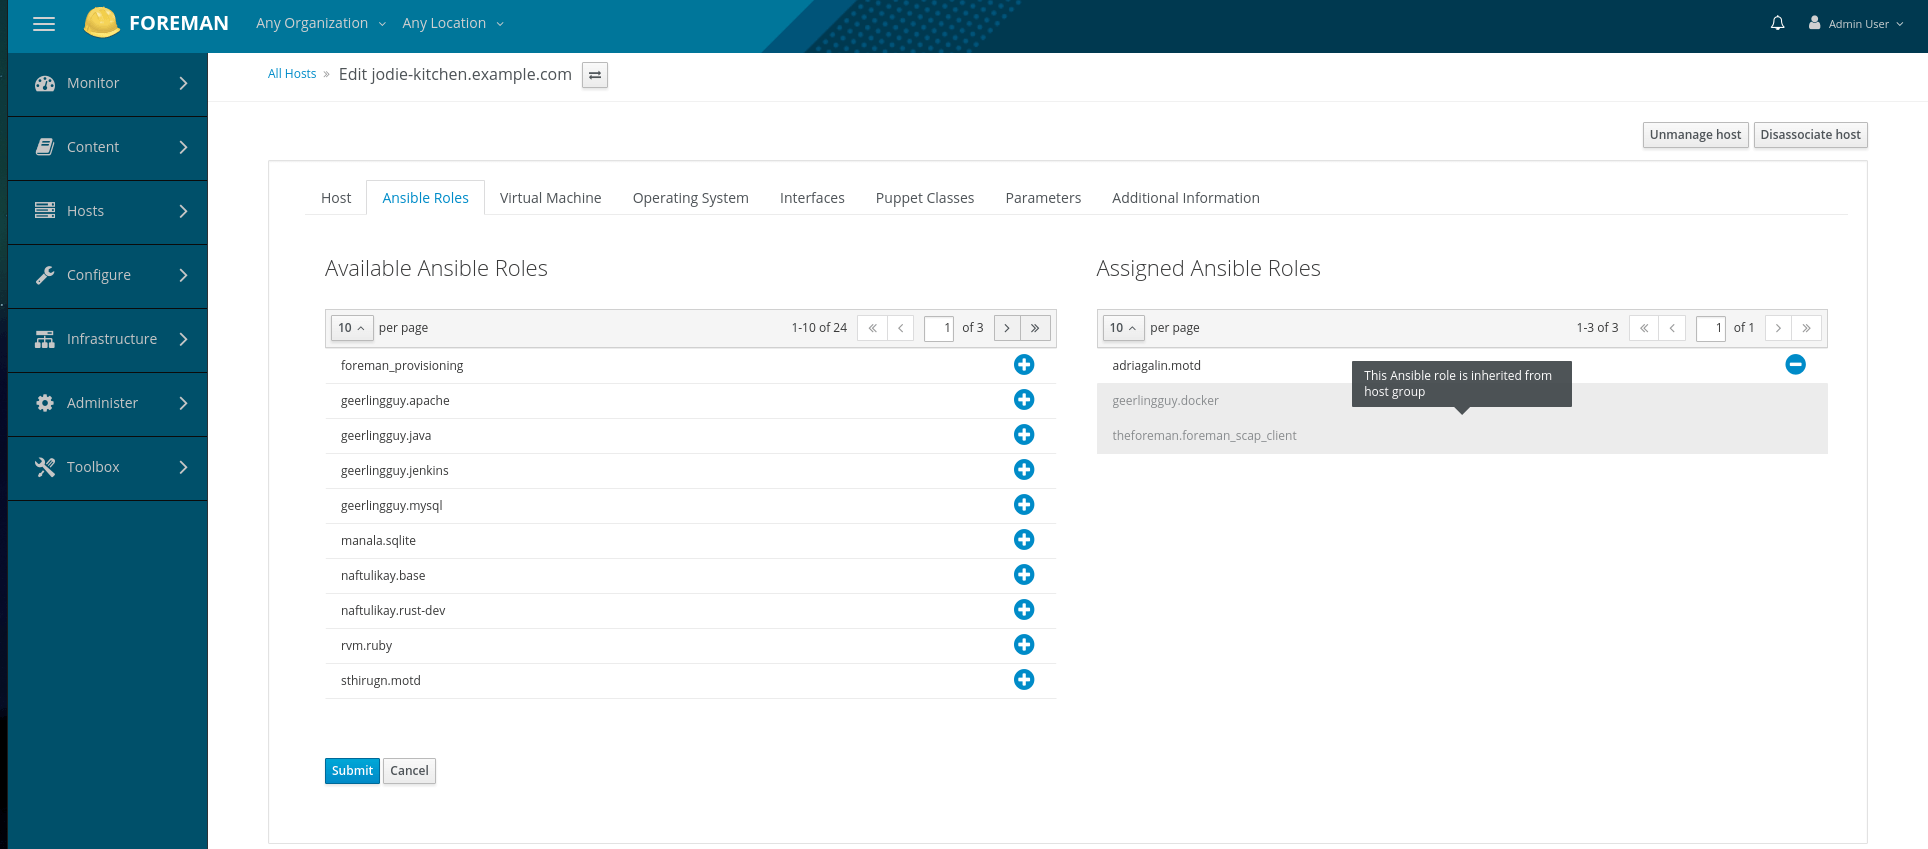Jump to first page of available roles
The image size is (1928, 849).
coord(872,328)
